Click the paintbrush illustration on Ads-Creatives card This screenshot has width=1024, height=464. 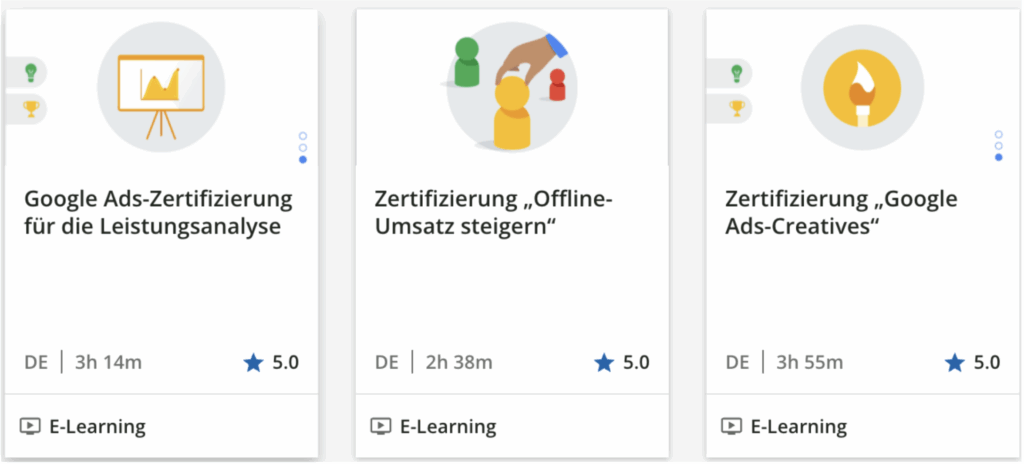[x=862, y=88]
